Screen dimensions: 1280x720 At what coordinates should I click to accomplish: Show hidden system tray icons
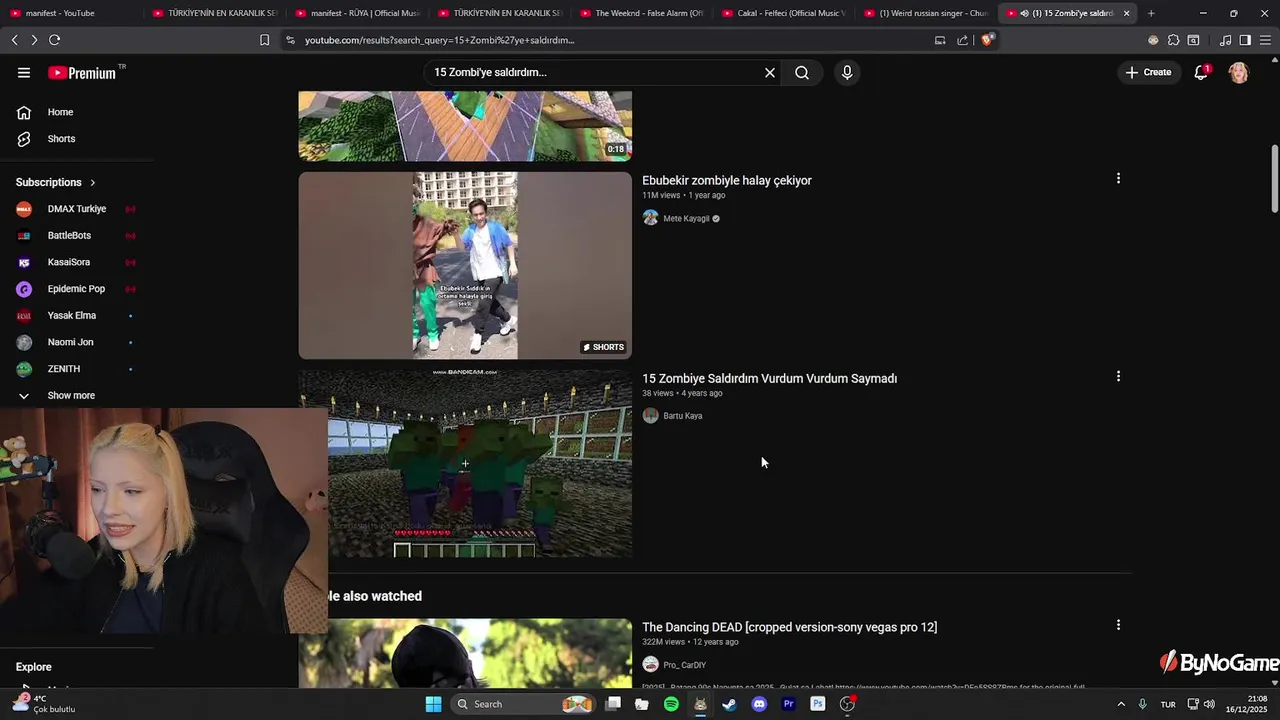[1120, 704]
